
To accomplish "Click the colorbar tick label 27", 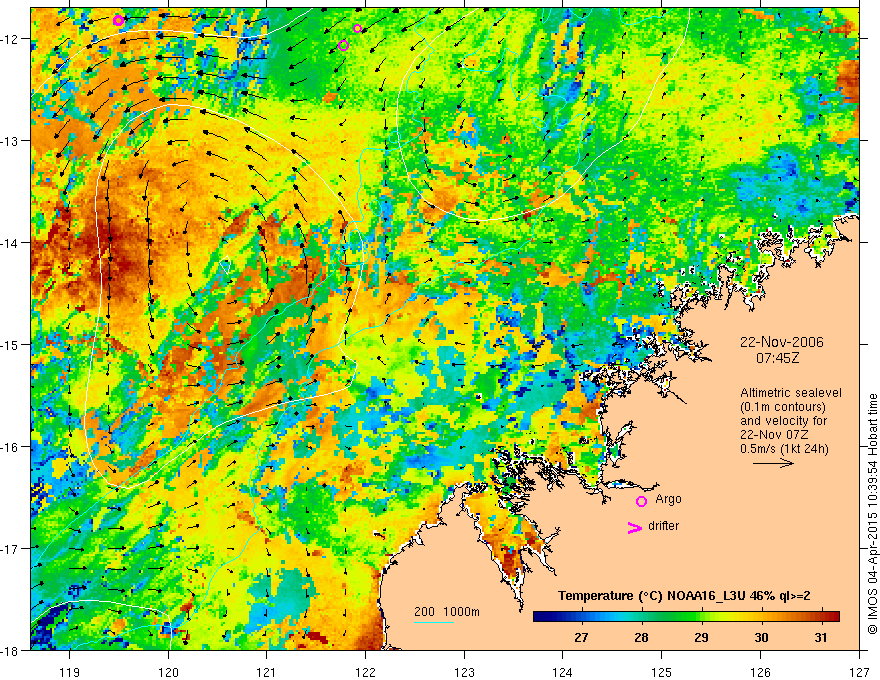I will click(581, 637).
